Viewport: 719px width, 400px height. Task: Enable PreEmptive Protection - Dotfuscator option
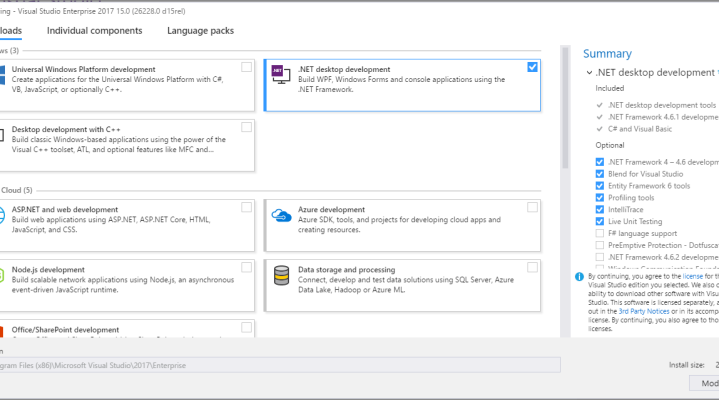pos(599,245)
